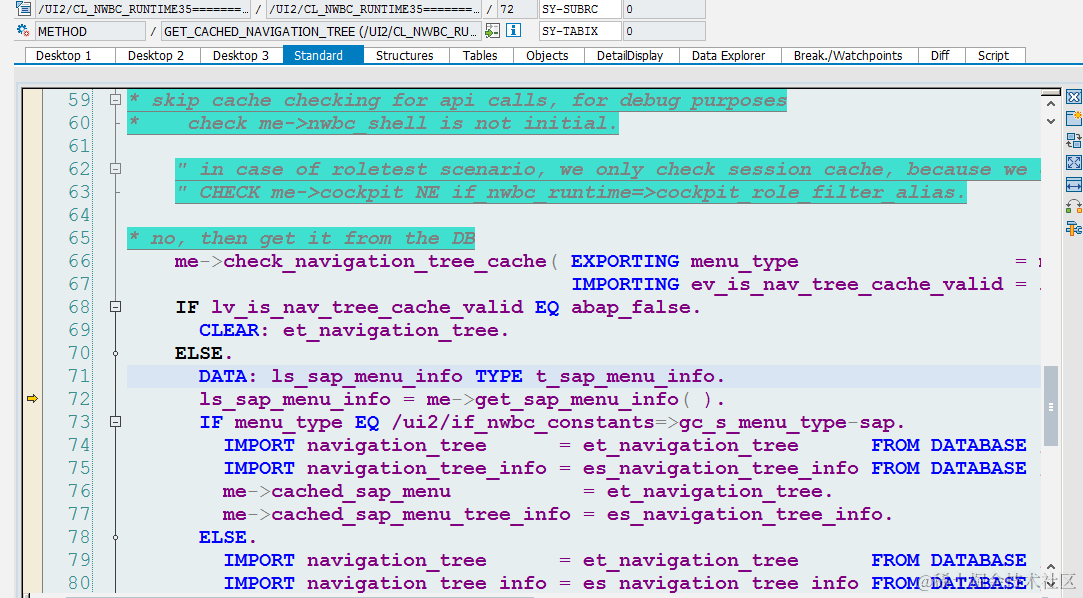Click the GET_CACHED_NAVIGATION_TREE method name field
This screenshot has height=598, width=1083.
pyautogui.click(x=321, y=31)
